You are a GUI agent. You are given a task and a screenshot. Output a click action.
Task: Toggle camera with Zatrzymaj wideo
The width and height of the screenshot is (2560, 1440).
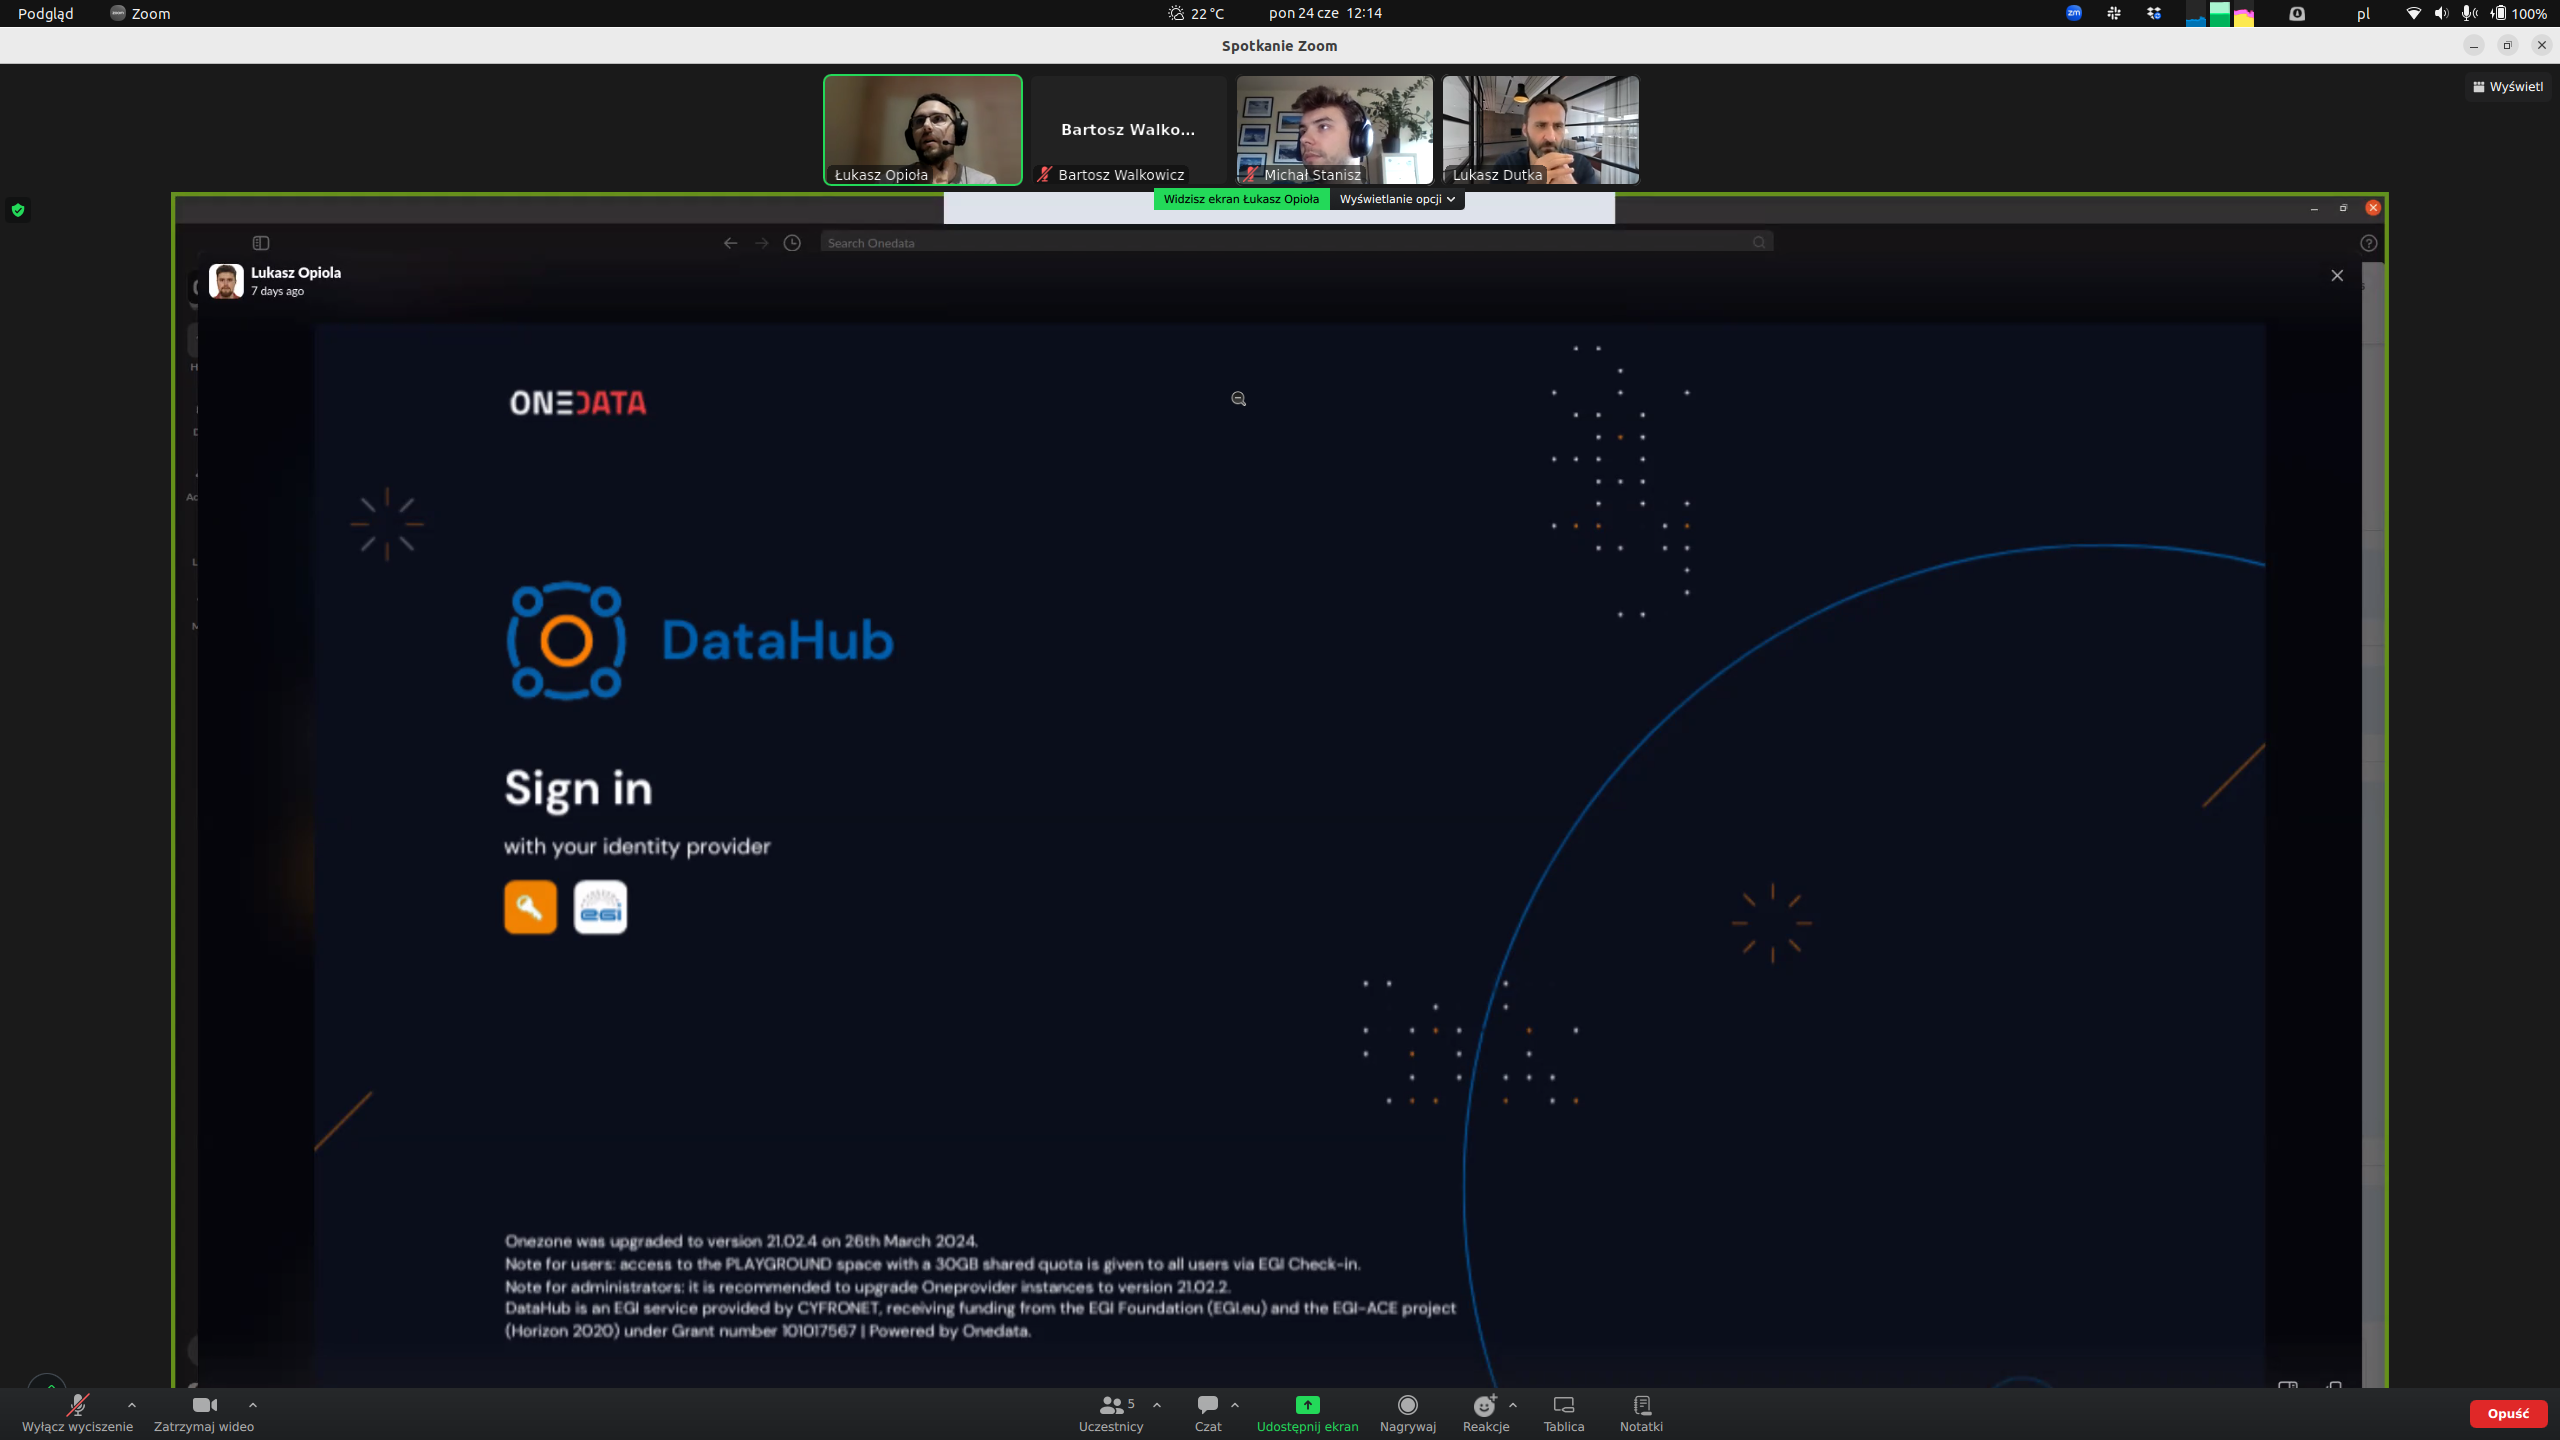coord(204,1411)
